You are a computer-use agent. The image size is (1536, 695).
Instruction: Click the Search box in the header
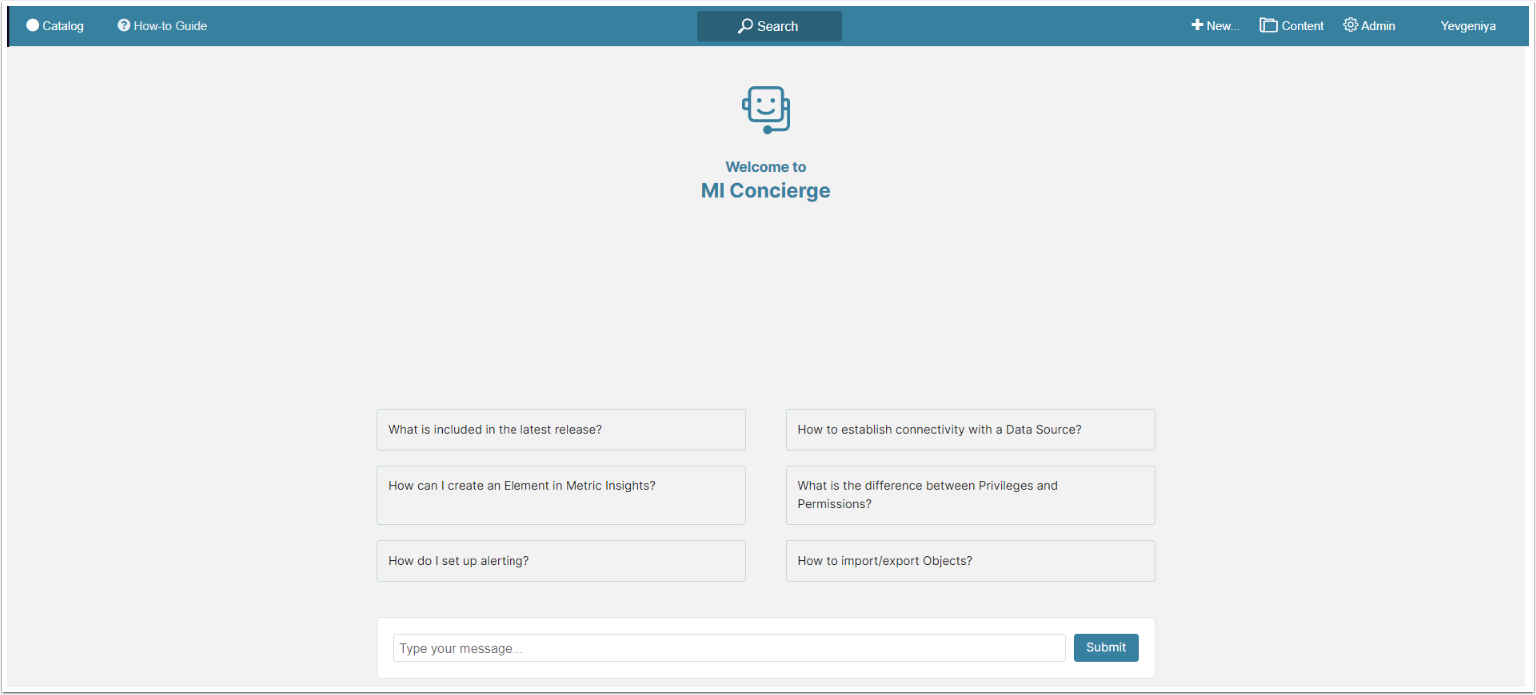[x=769, y=26]
